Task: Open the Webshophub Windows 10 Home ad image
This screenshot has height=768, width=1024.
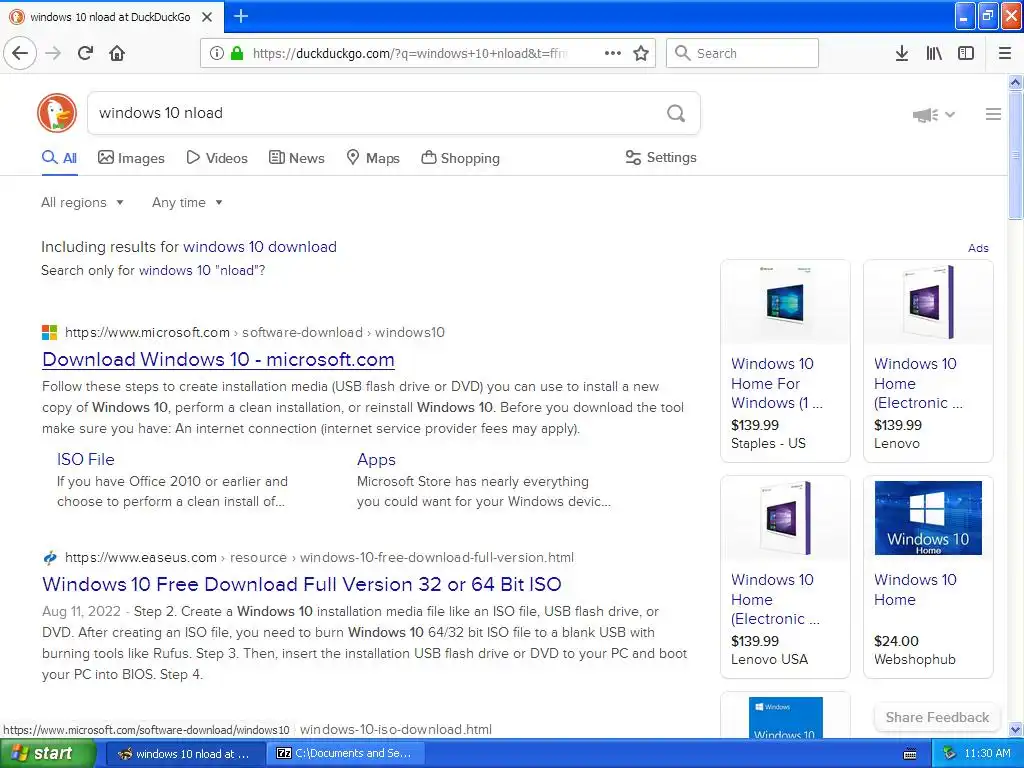Action: pyautogui.click(x=928, y=518)
